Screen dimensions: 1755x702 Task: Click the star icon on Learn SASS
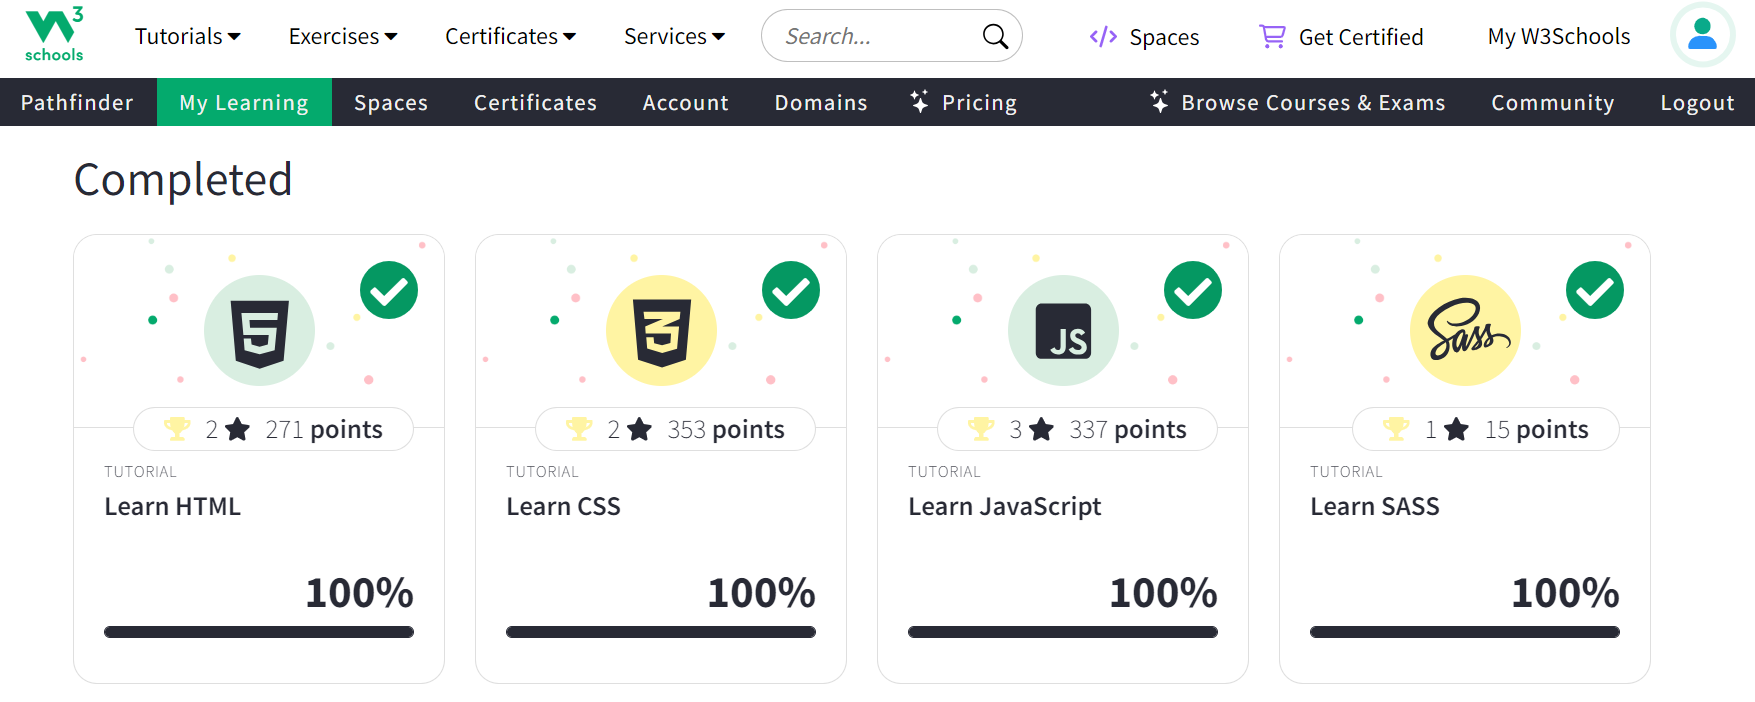click(x=1456, y=429)
